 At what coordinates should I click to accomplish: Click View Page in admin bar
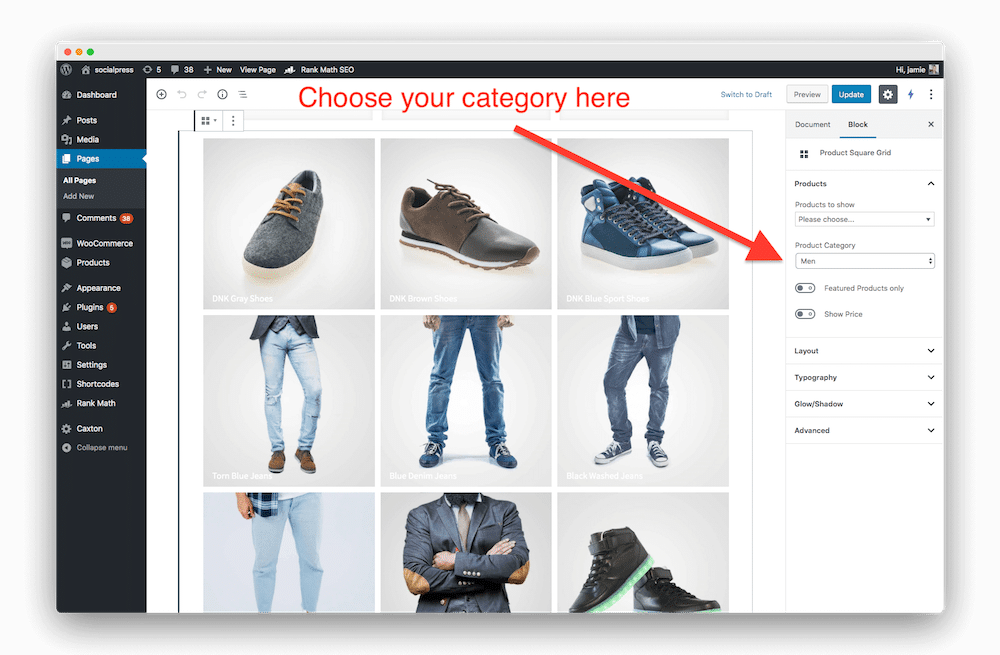click(x=258, y=70)
